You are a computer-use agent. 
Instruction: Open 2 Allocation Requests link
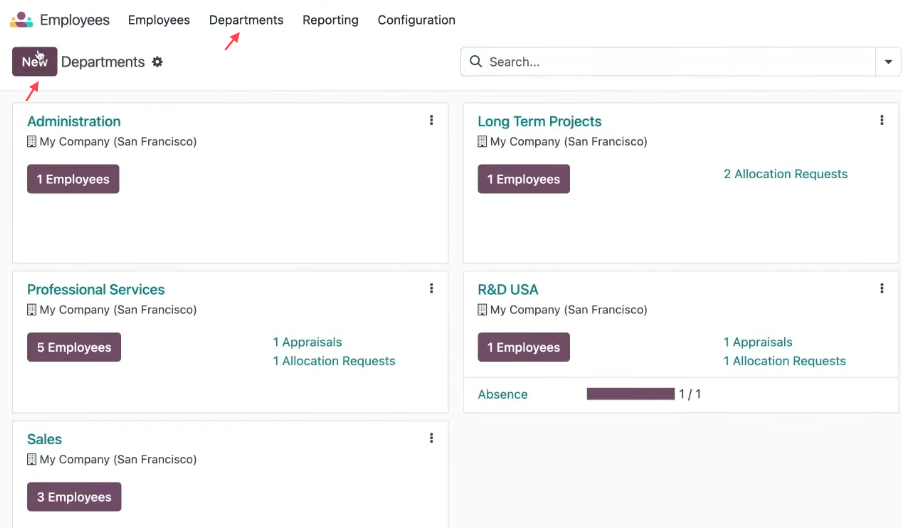coord(785,174)
